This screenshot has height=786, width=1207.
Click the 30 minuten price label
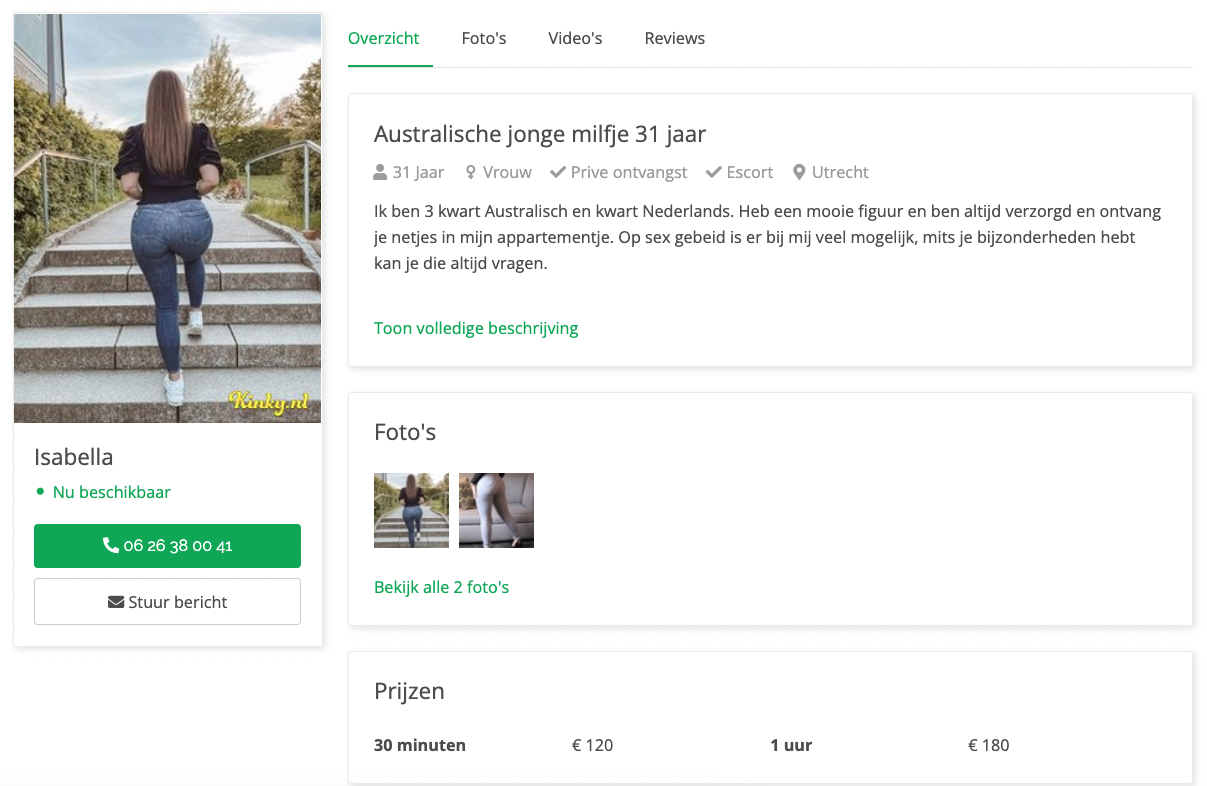(420, 745)
